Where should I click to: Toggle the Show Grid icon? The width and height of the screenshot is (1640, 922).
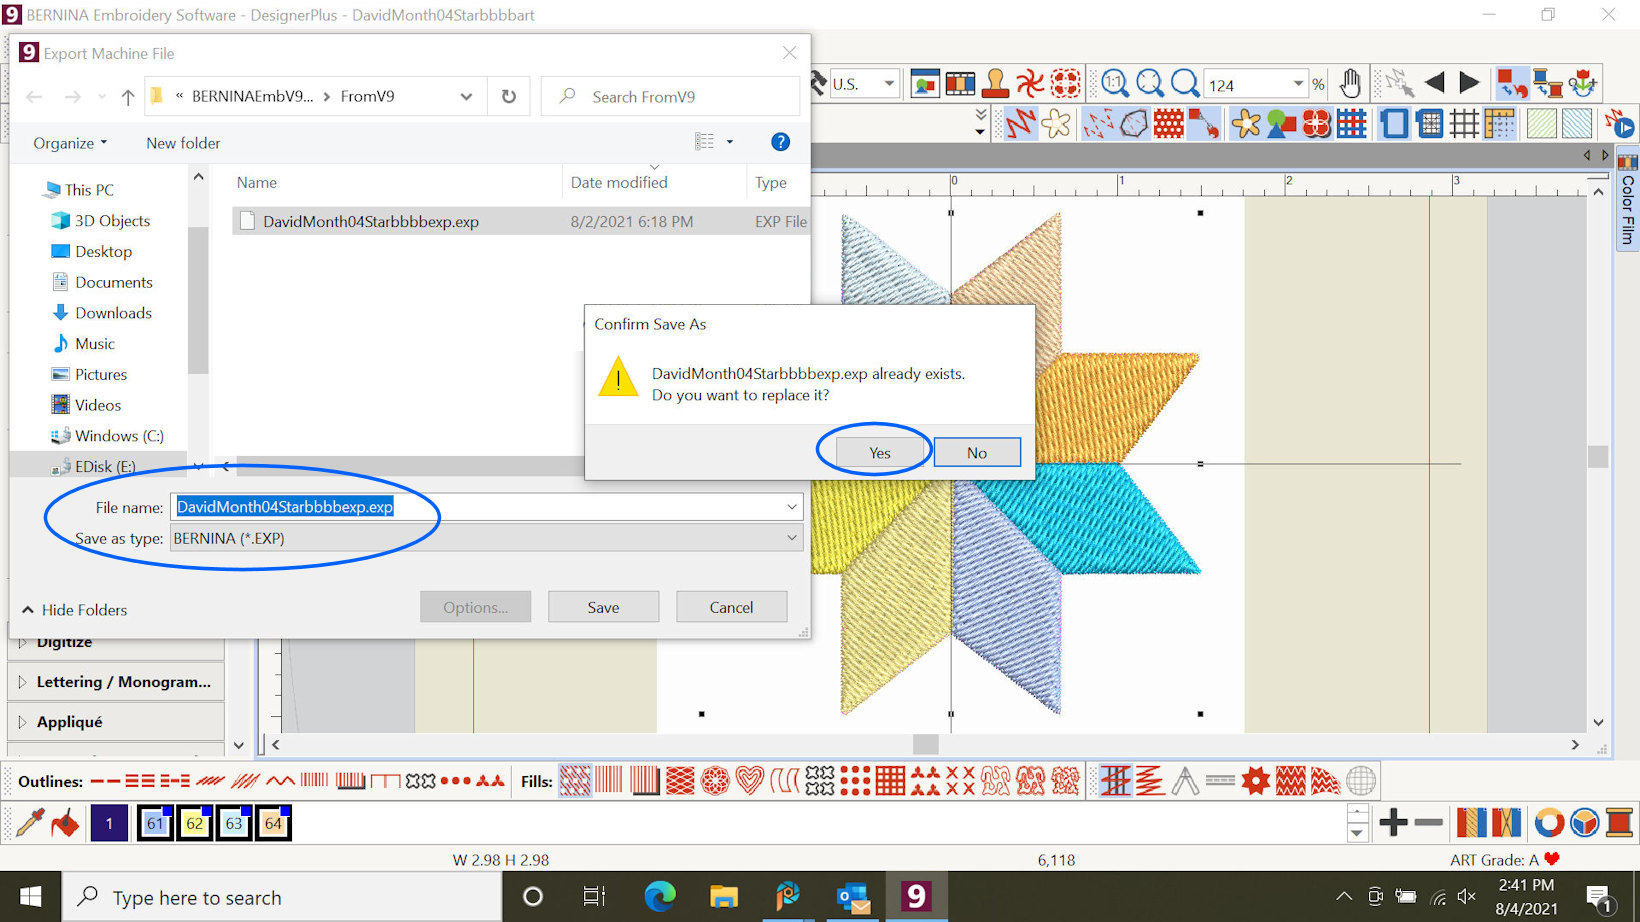pos(1464,124)
